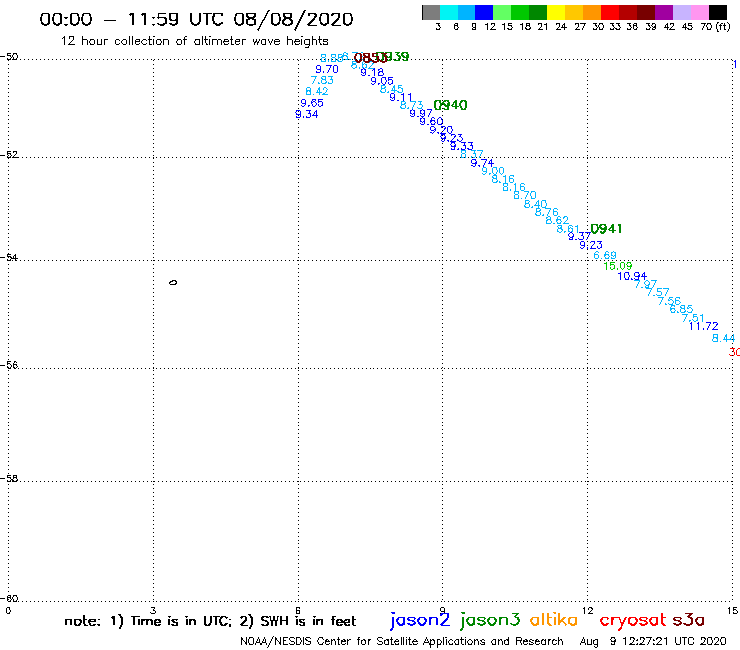Click the 7.83 wave height reading

click(x=322, y=80)
